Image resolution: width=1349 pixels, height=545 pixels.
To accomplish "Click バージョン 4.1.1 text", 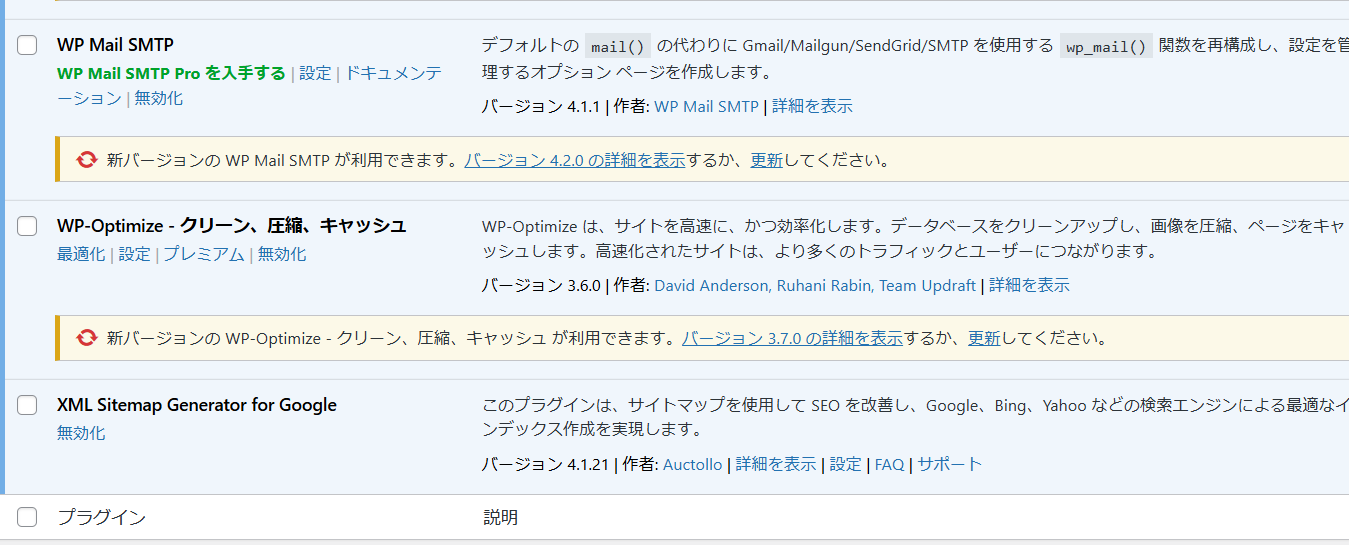I will (541, 106).
